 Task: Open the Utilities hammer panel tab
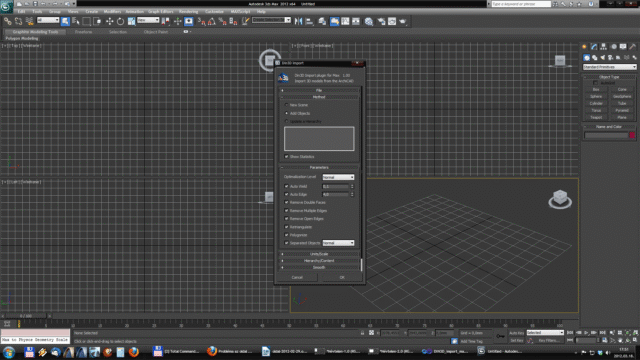[633, 47]
